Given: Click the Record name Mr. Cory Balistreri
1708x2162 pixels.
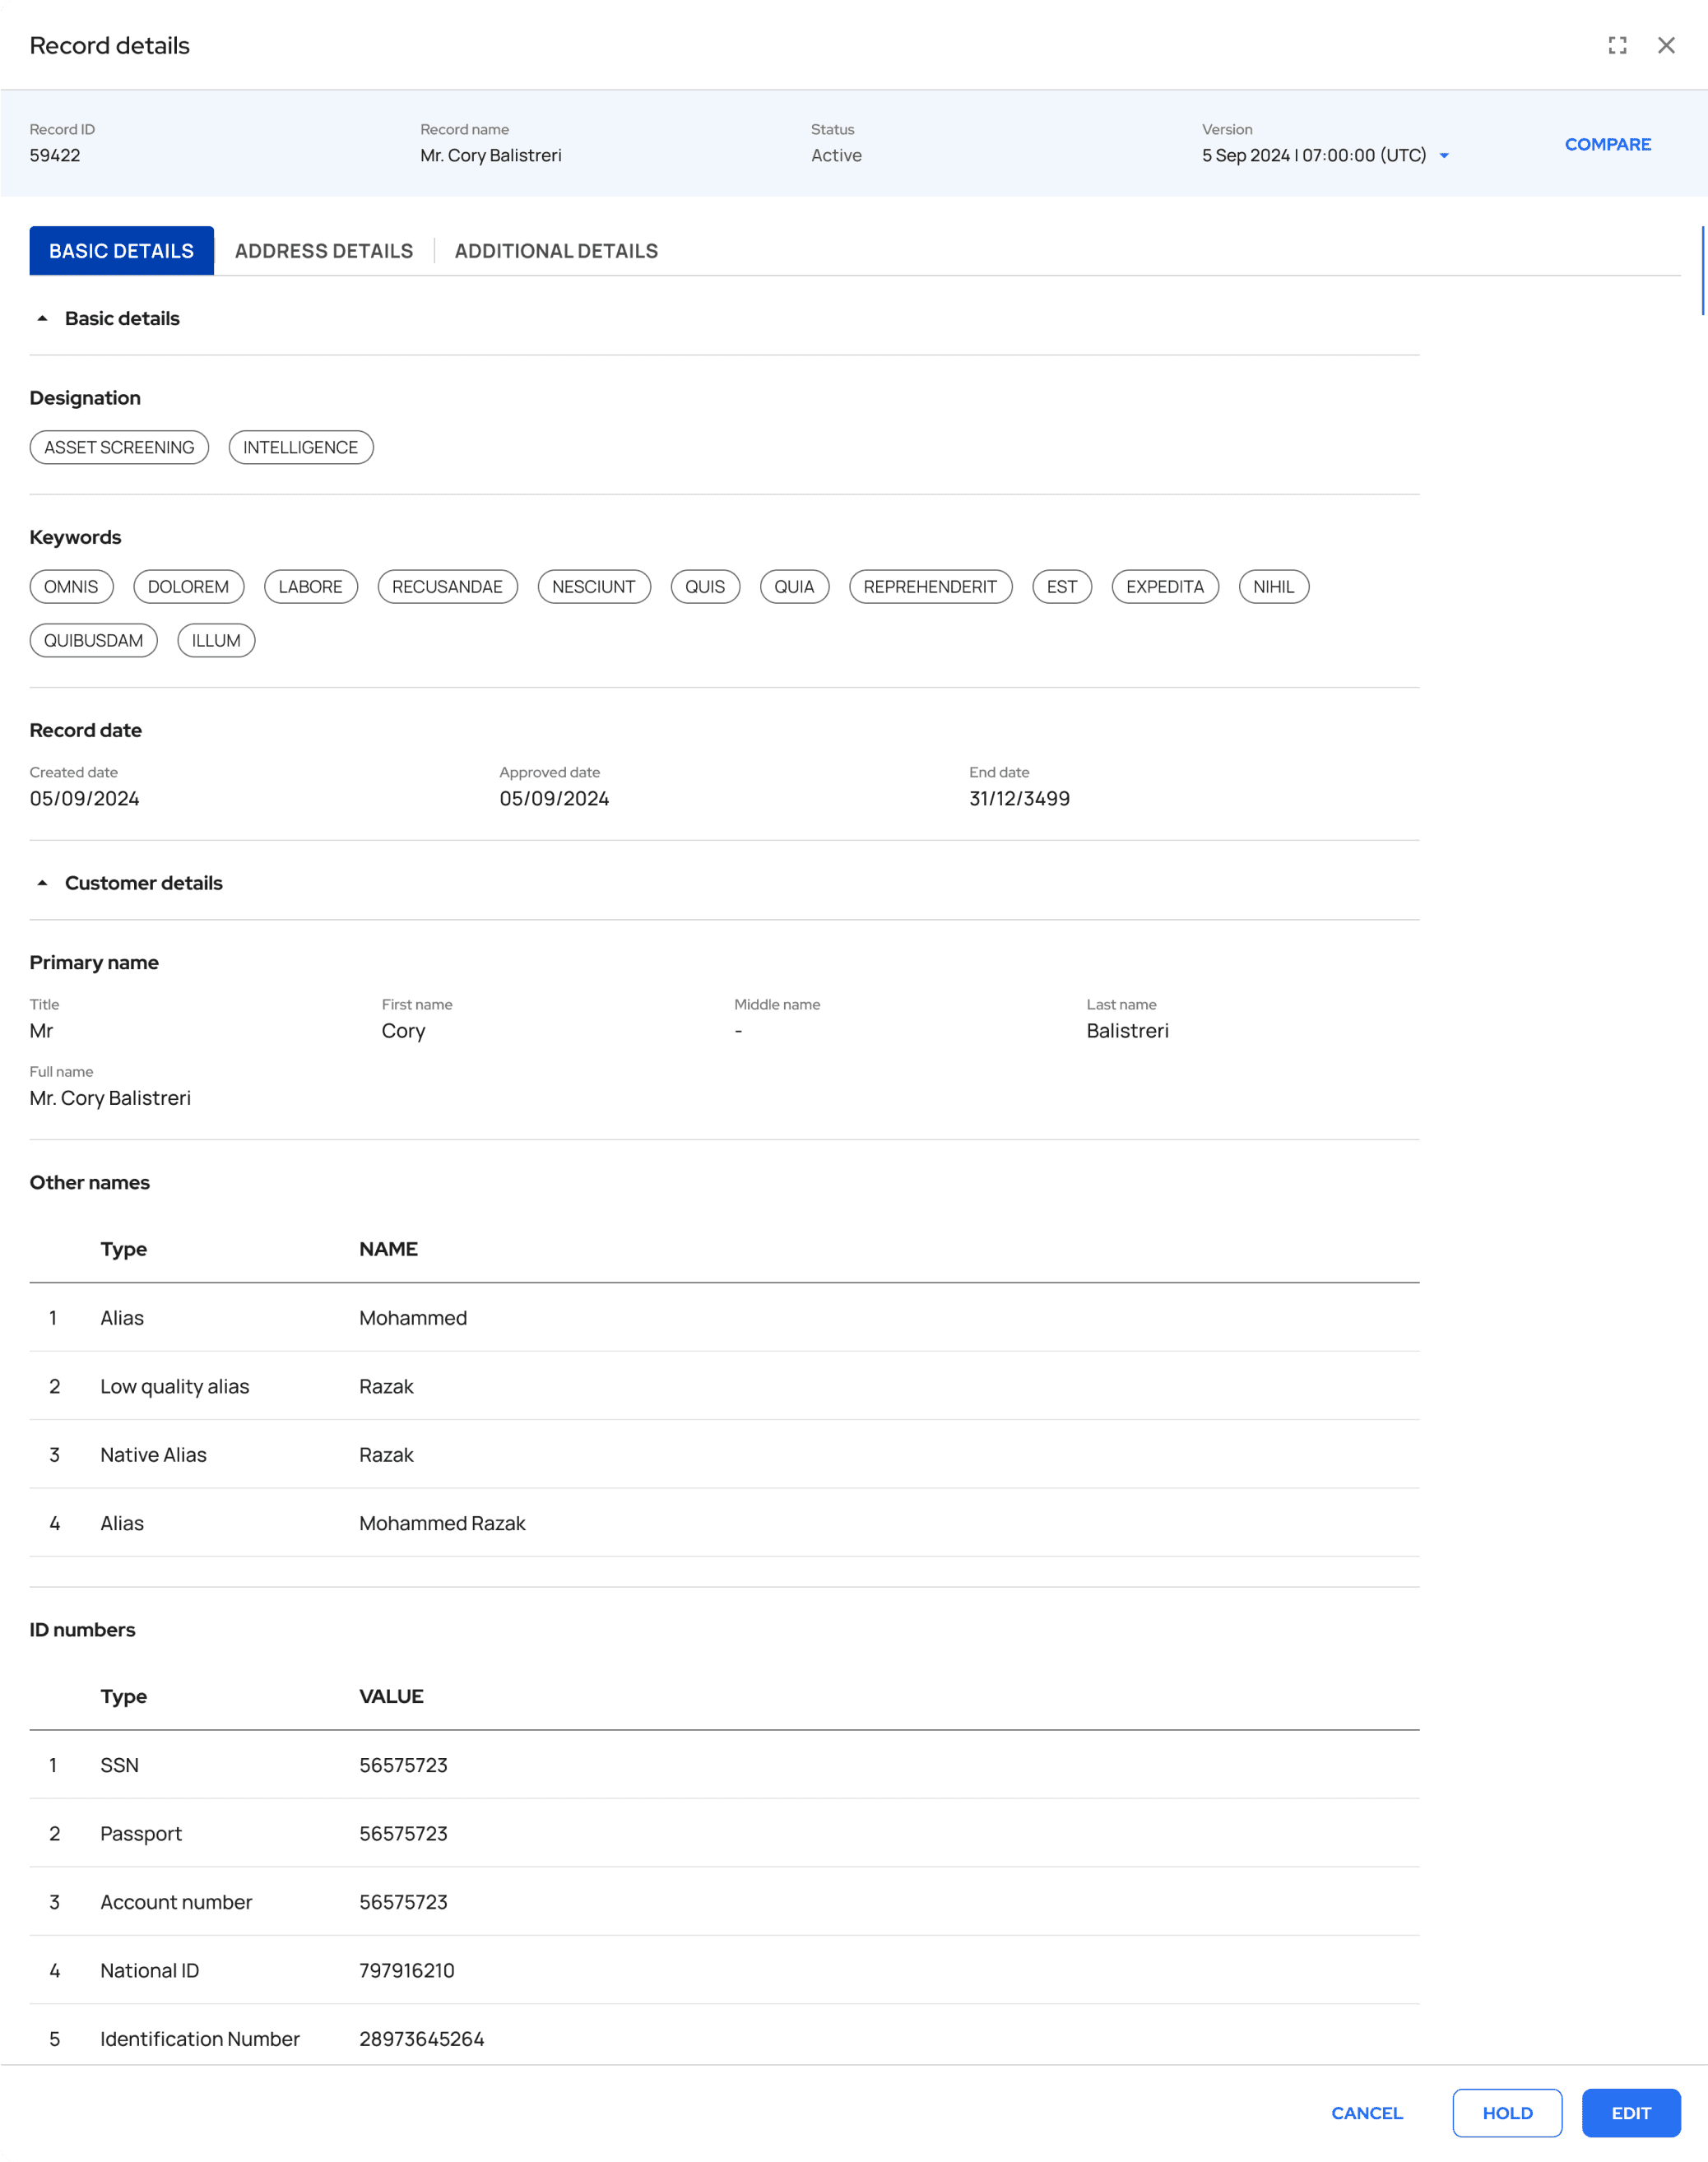Looking at the screenshot, I should point(491,155).
